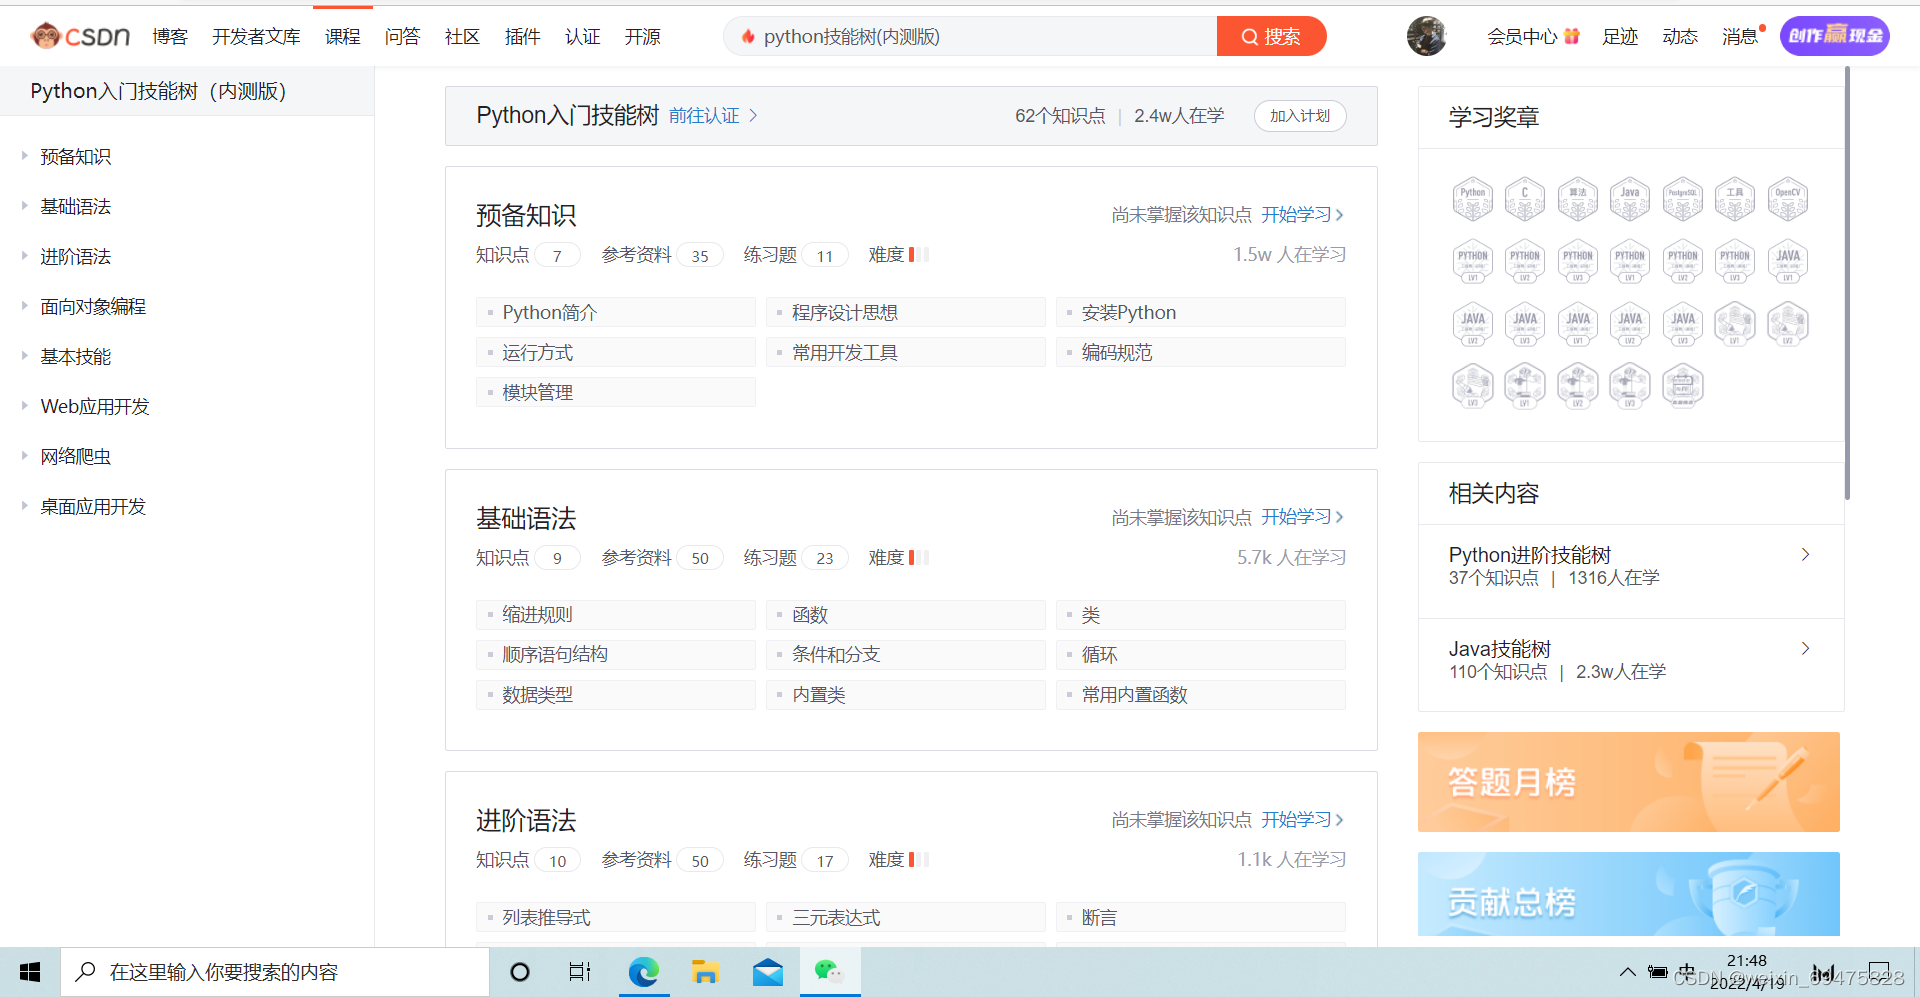Open the user avatar profile menu

[1426, 36]
